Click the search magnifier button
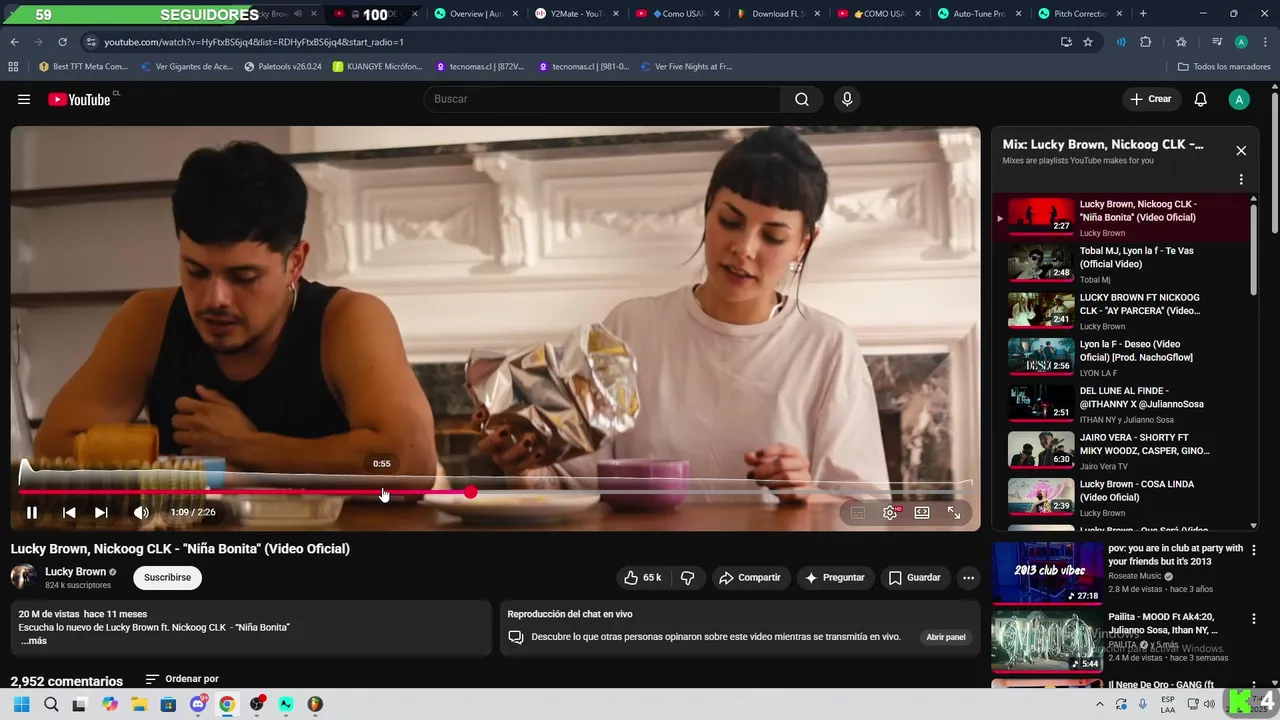Screen dimensions: 1280x720 tap(802, 99)
